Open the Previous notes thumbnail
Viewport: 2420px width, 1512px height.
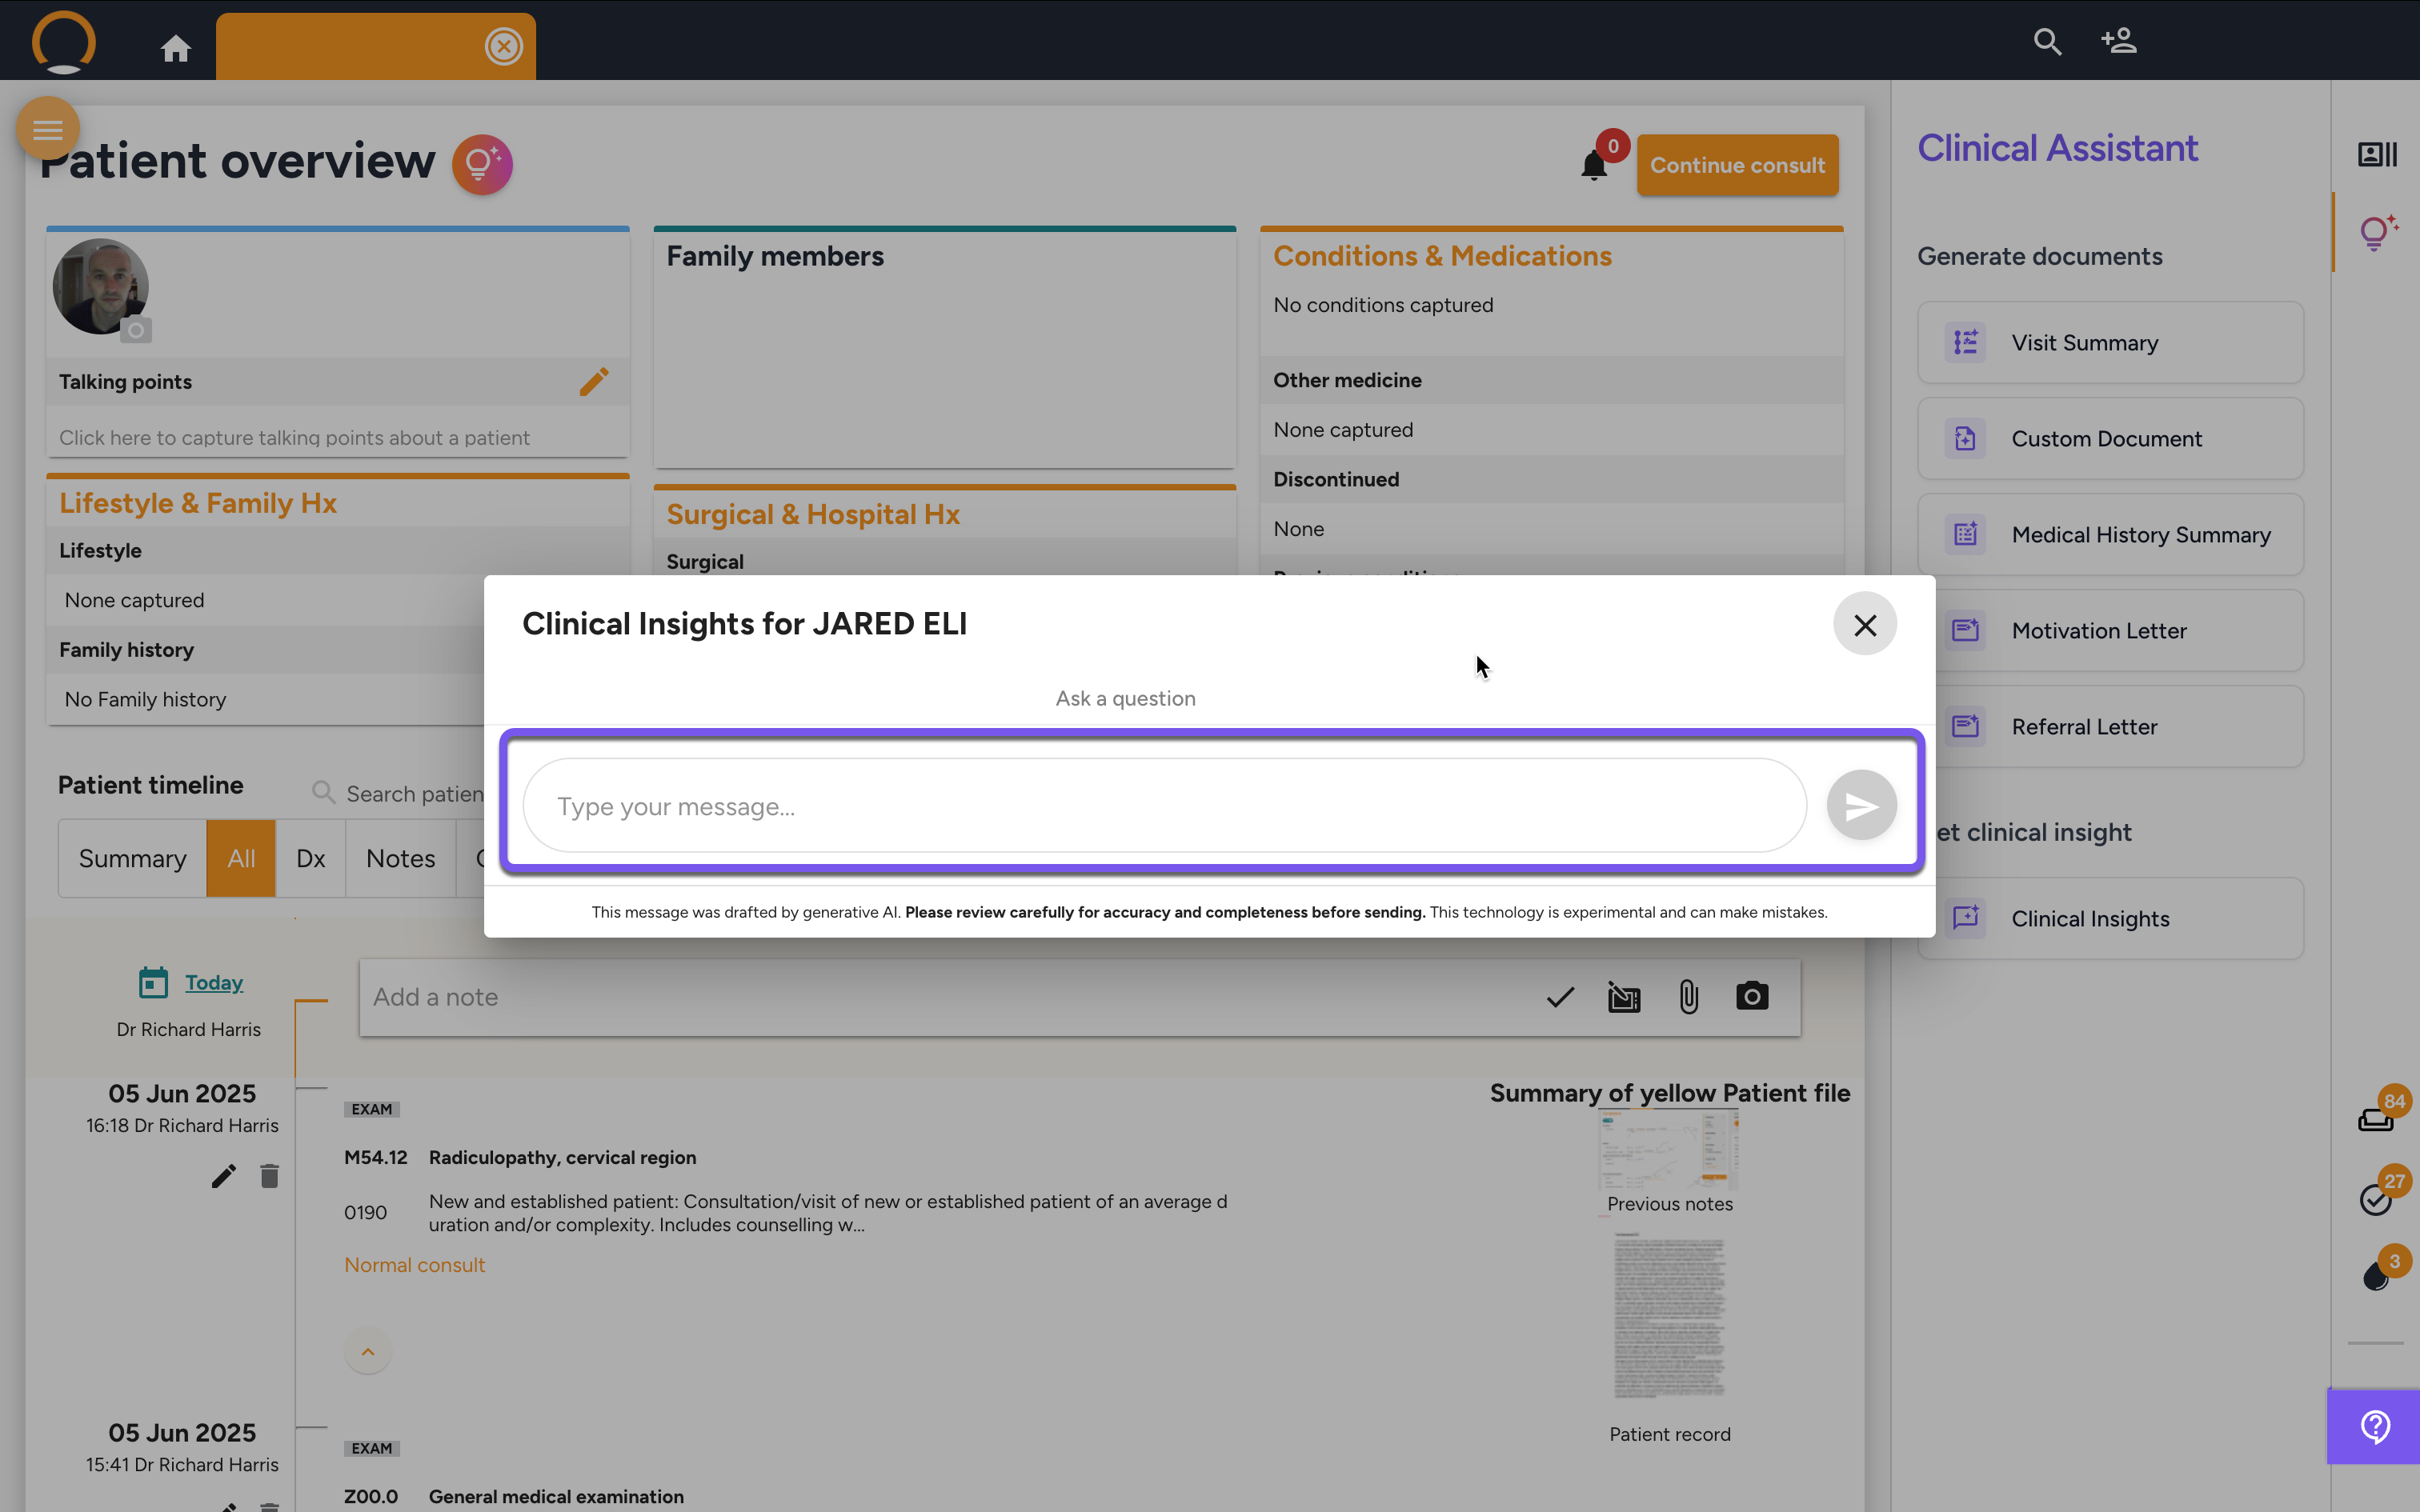point(1669,1150)
